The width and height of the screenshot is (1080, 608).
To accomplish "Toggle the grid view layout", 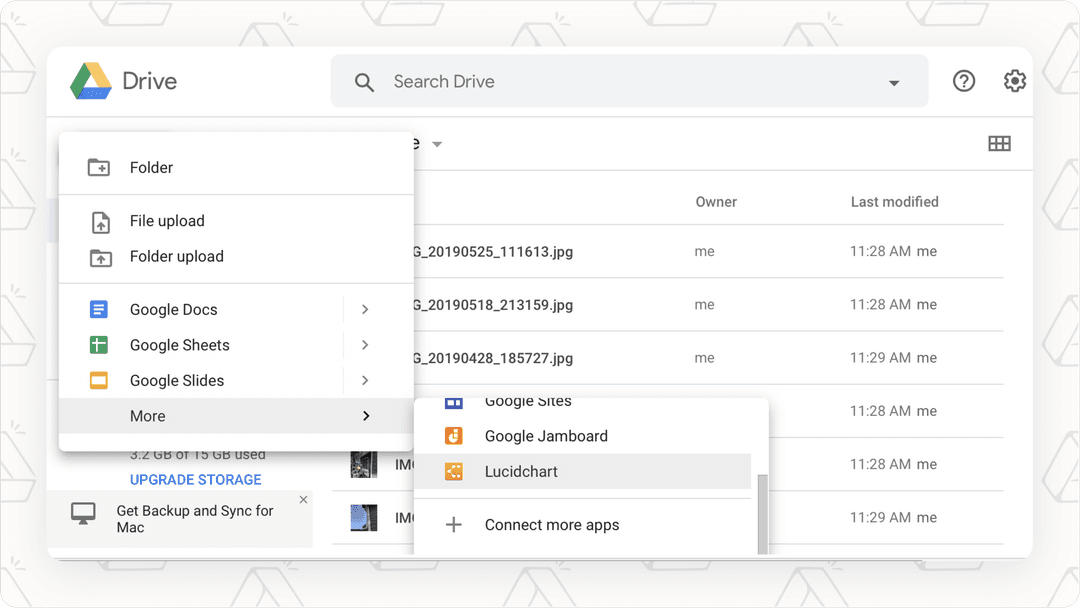I will tap(1000, 143).
